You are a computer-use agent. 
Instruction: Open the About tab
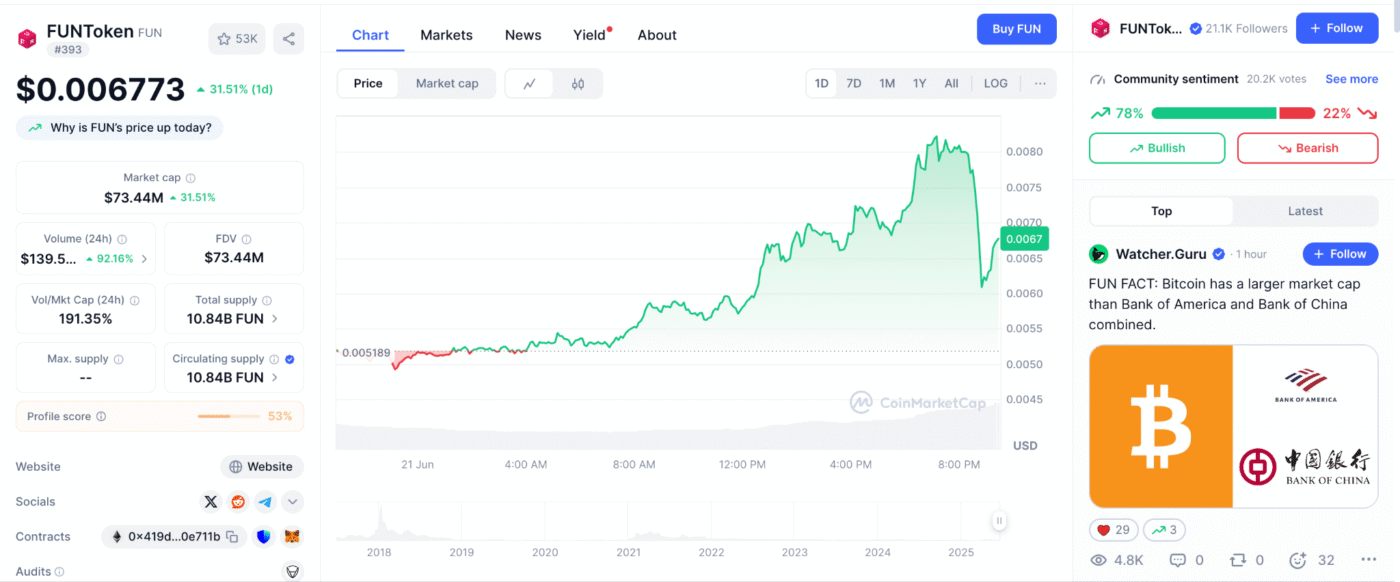[x=657, y=35]
